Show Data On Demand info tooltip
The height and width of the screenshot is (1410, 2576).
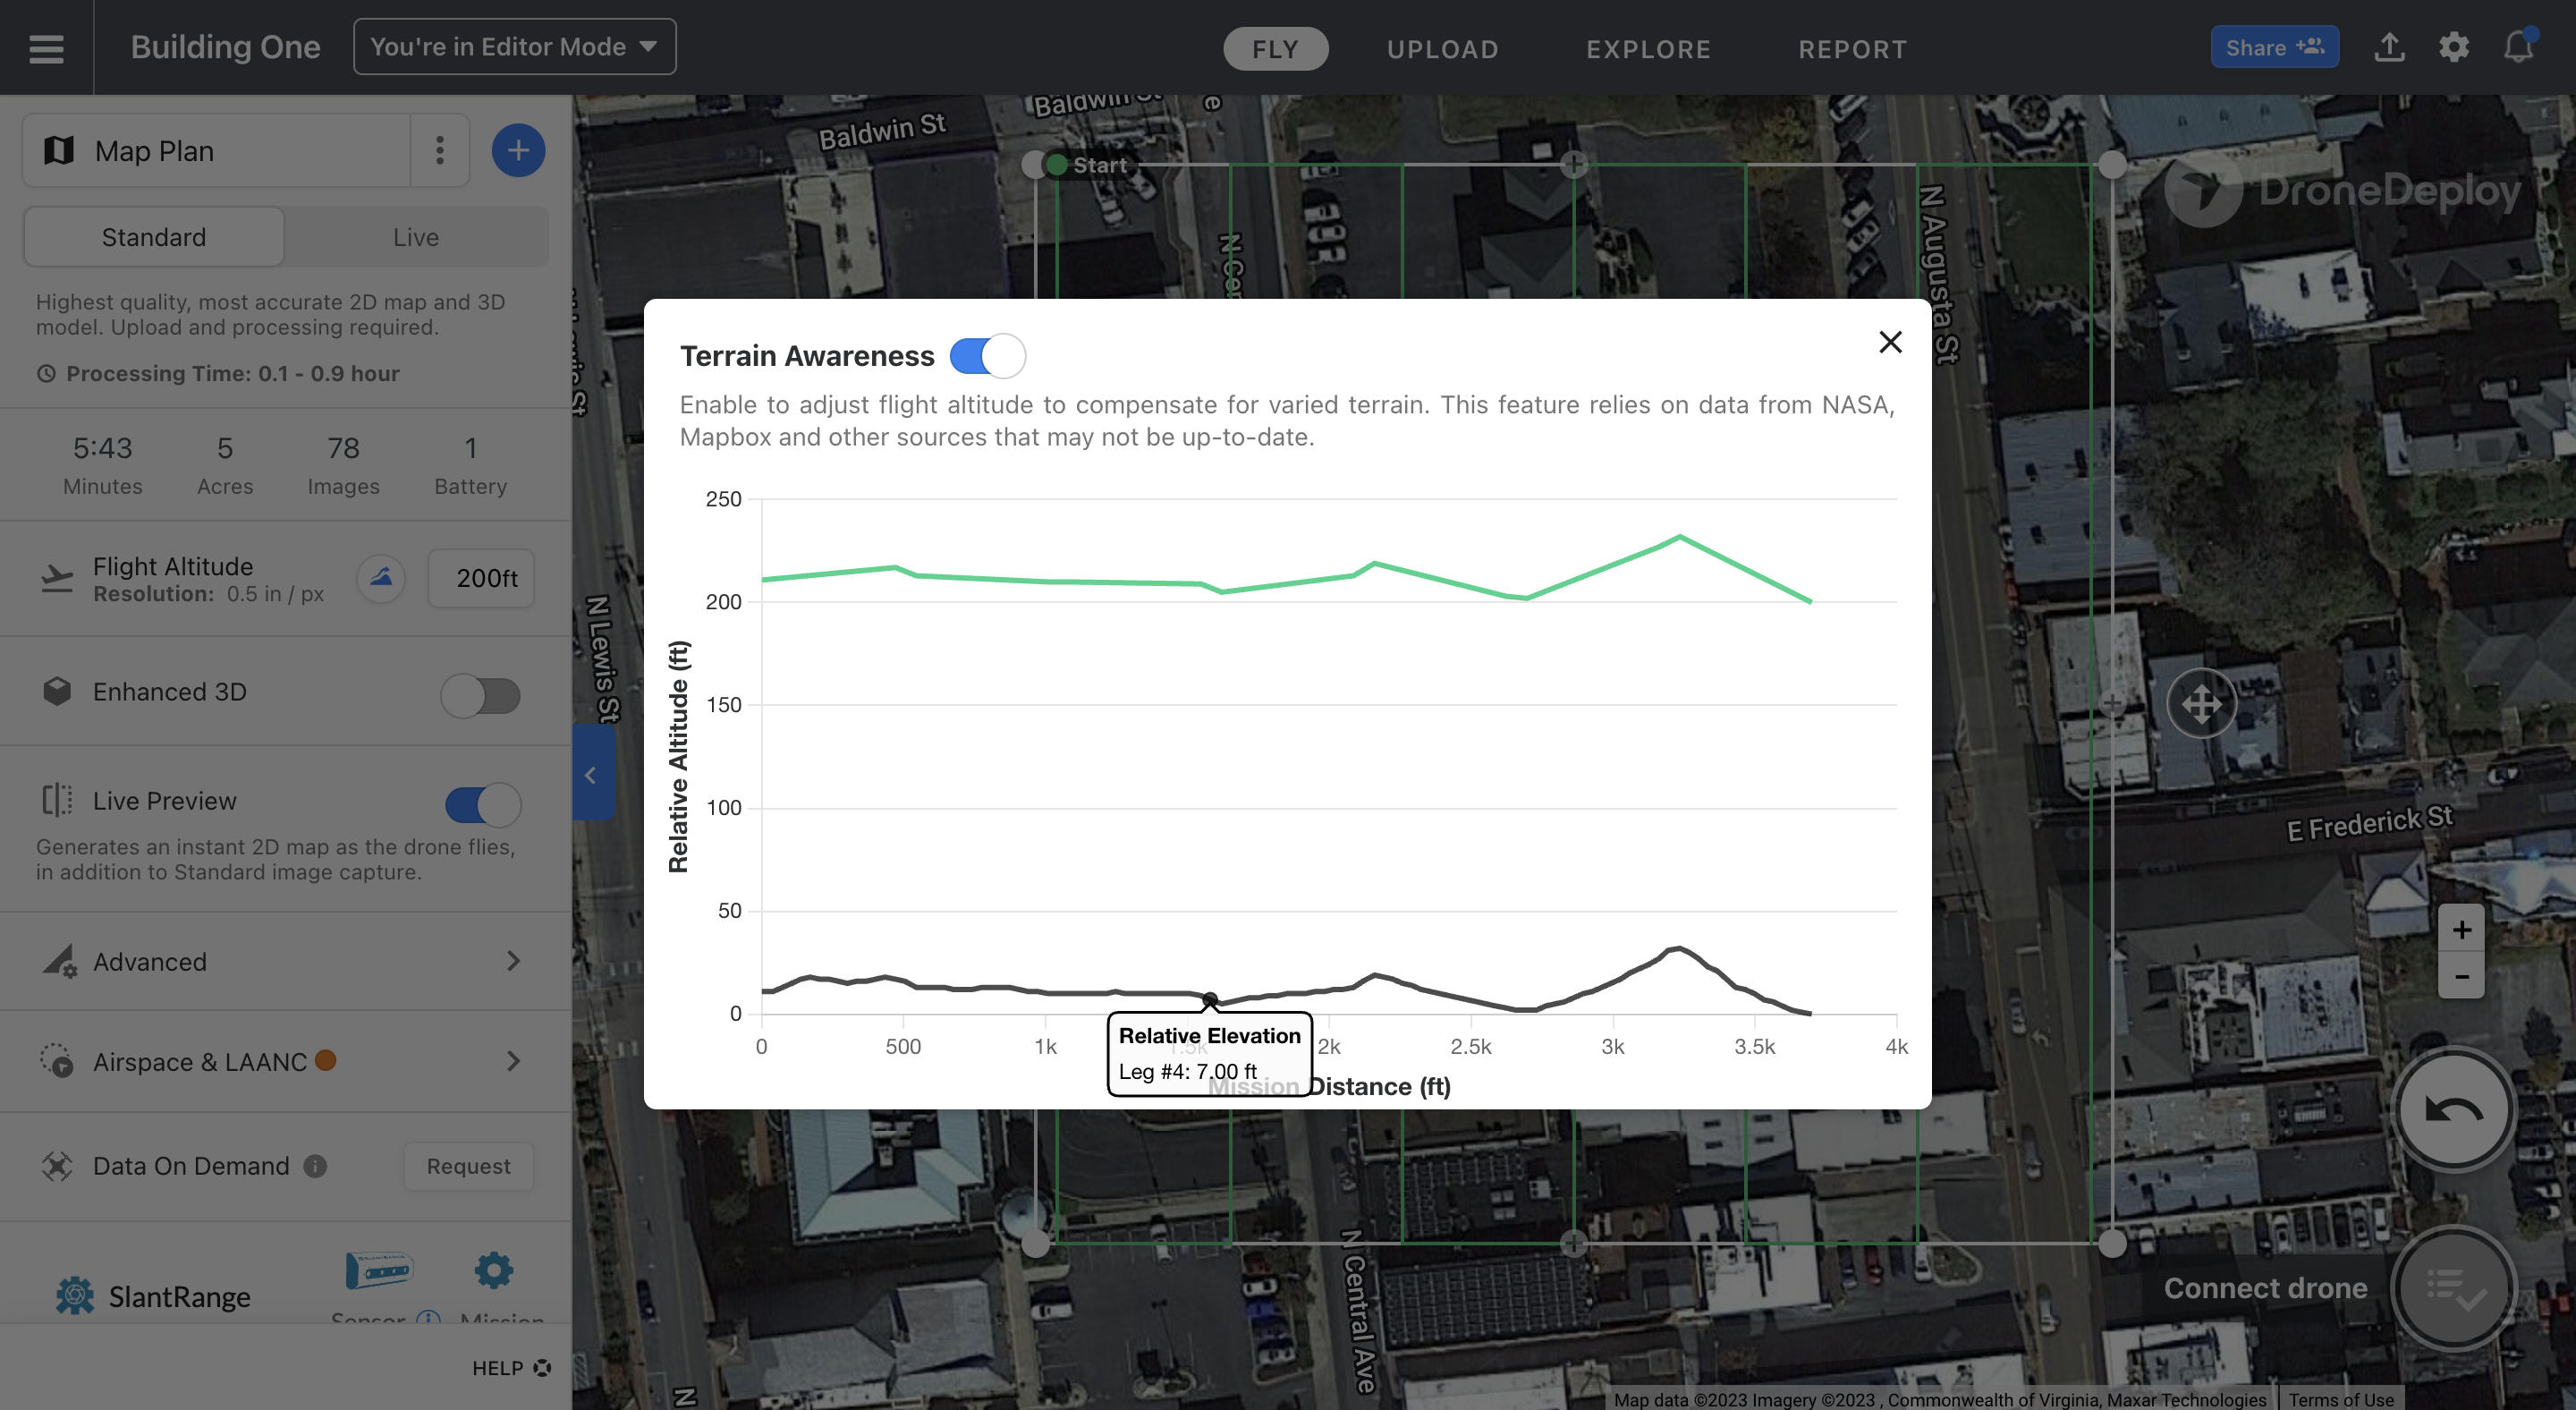coord(315,1166)
